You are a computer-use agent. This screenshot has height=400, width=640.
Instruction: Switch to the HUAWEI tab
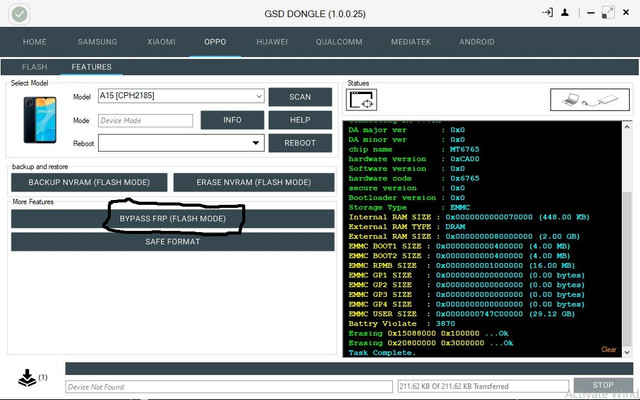(x=272, y=42)
